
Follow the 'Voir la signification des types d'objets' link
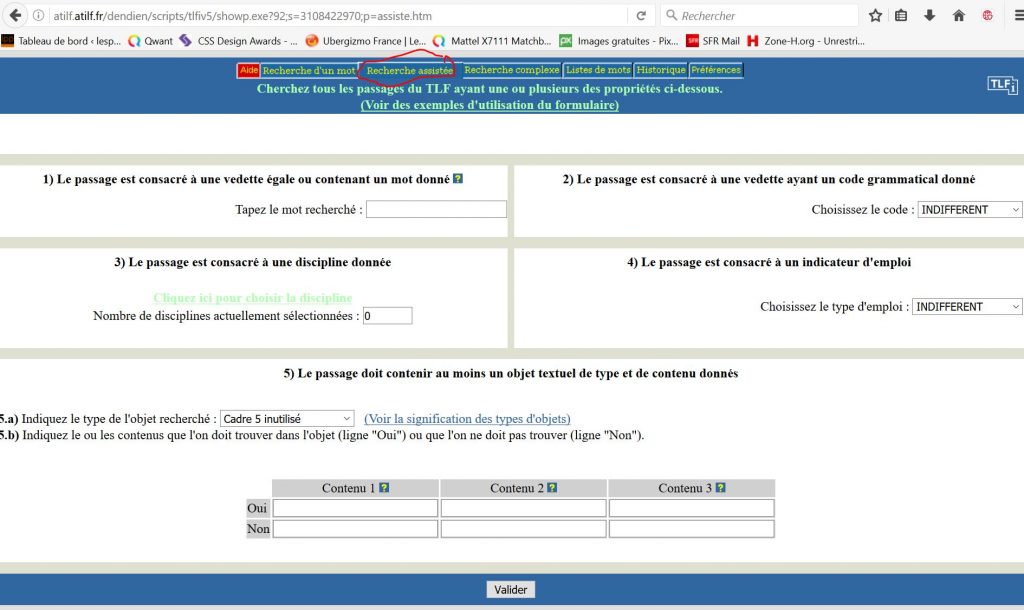(x=467, y=419)
